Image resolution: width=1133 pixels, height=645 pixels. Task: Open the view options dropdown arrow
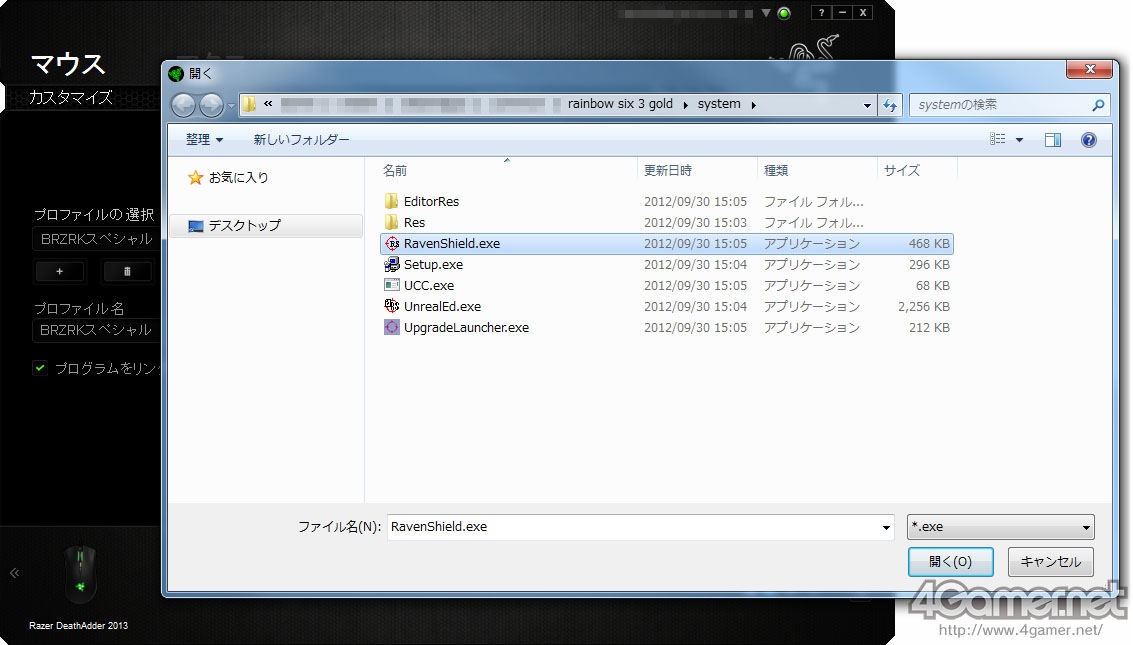tap(1020, 140)
